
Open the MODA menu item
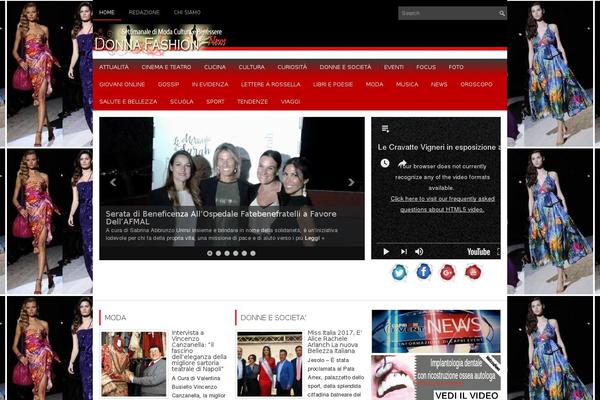[x=375, y=84]
